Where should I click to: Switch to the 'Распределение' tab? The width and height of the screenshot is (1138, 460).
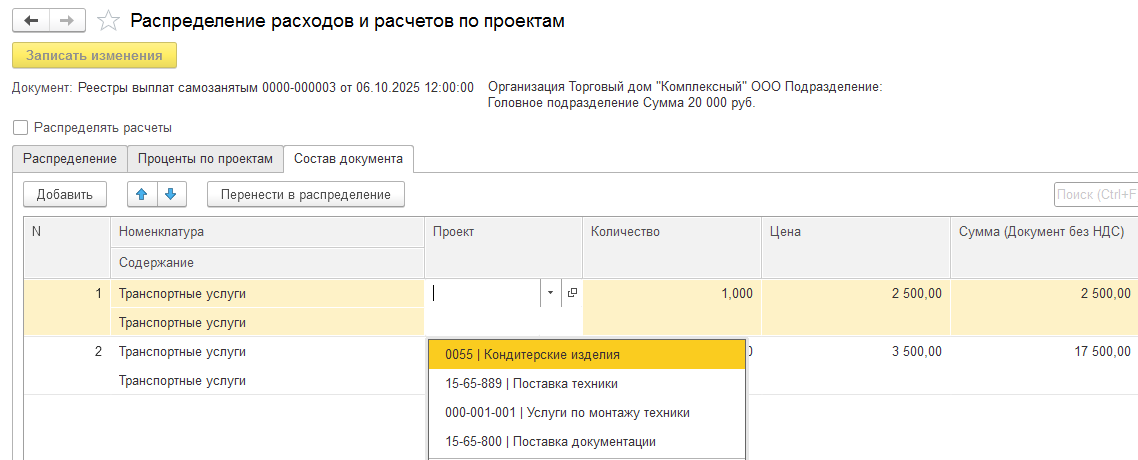pyautogui.click(x=70, y=158)
